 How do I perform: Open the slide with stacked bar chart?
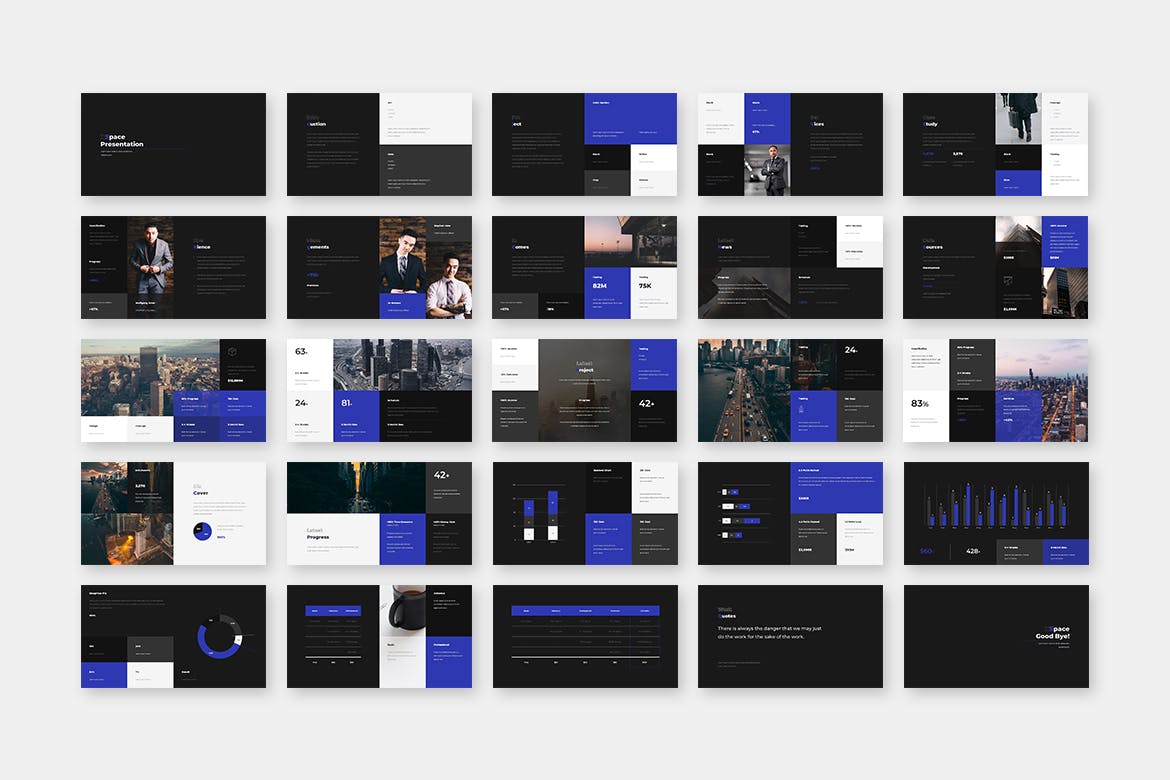[x=584, y=513]
